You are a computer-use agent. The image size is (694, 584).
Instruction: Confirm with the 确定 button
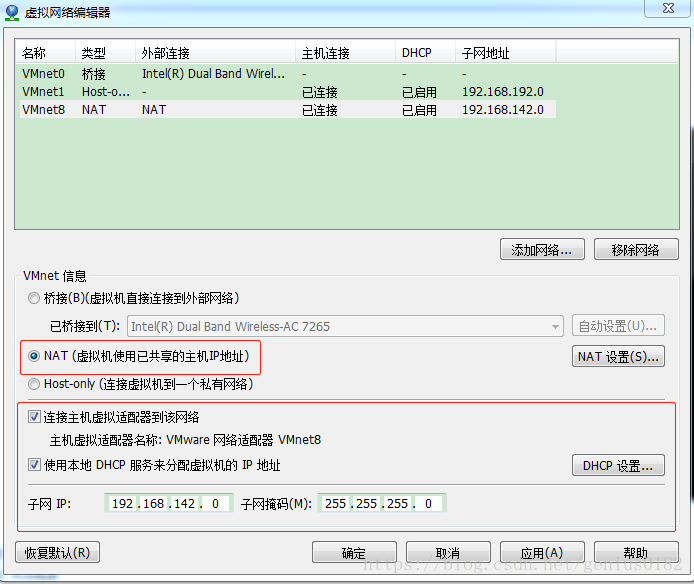pos(354,553)
